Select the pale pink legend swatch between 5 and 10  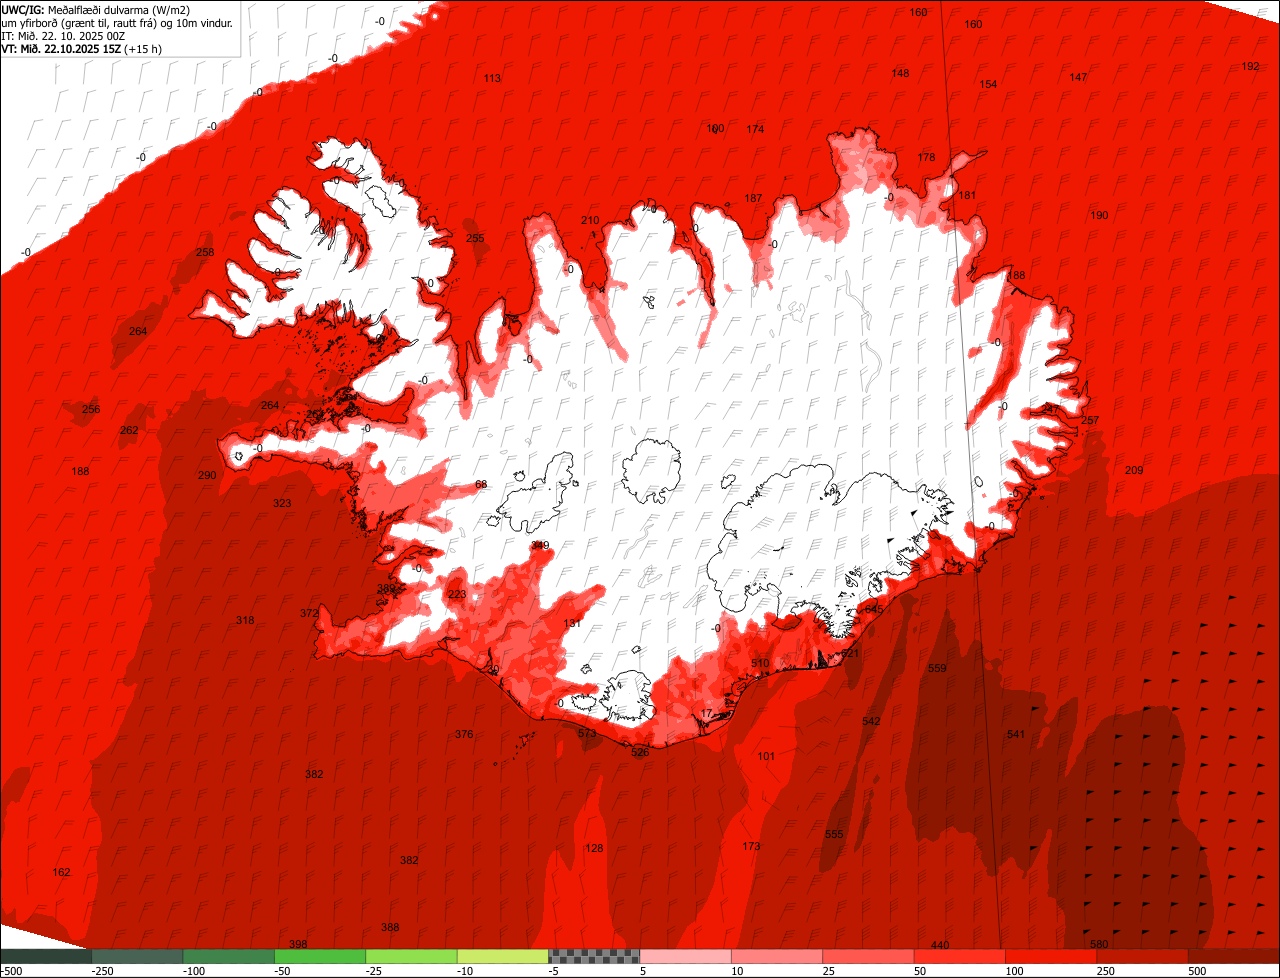click(686, 956)
